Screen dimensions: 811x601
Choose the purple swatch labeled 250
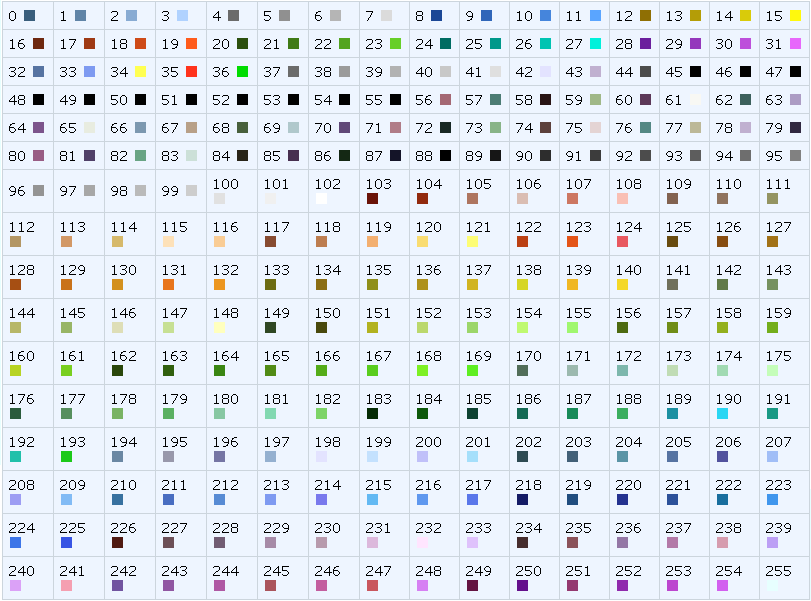point(522,586)
